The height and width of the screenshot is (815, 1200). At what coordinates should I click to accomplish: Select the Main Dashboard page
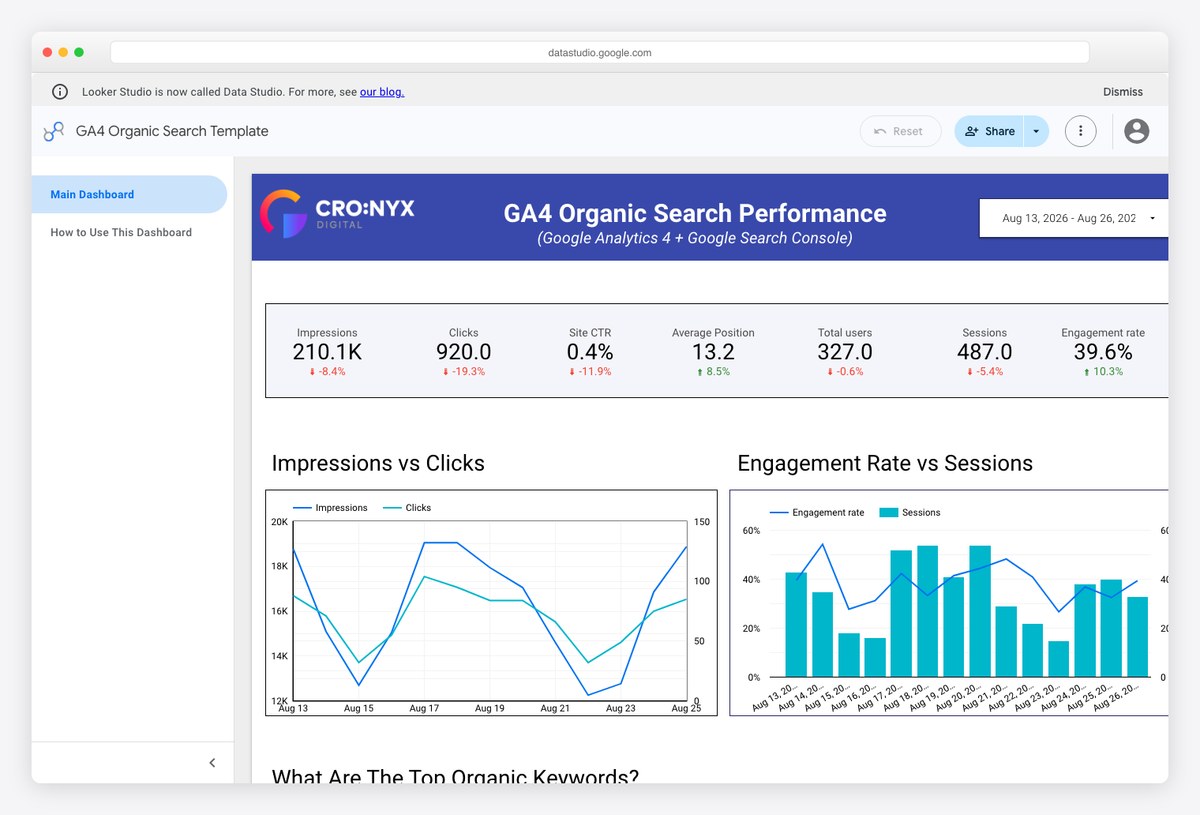pyautogui.click(x=130, y=195)
